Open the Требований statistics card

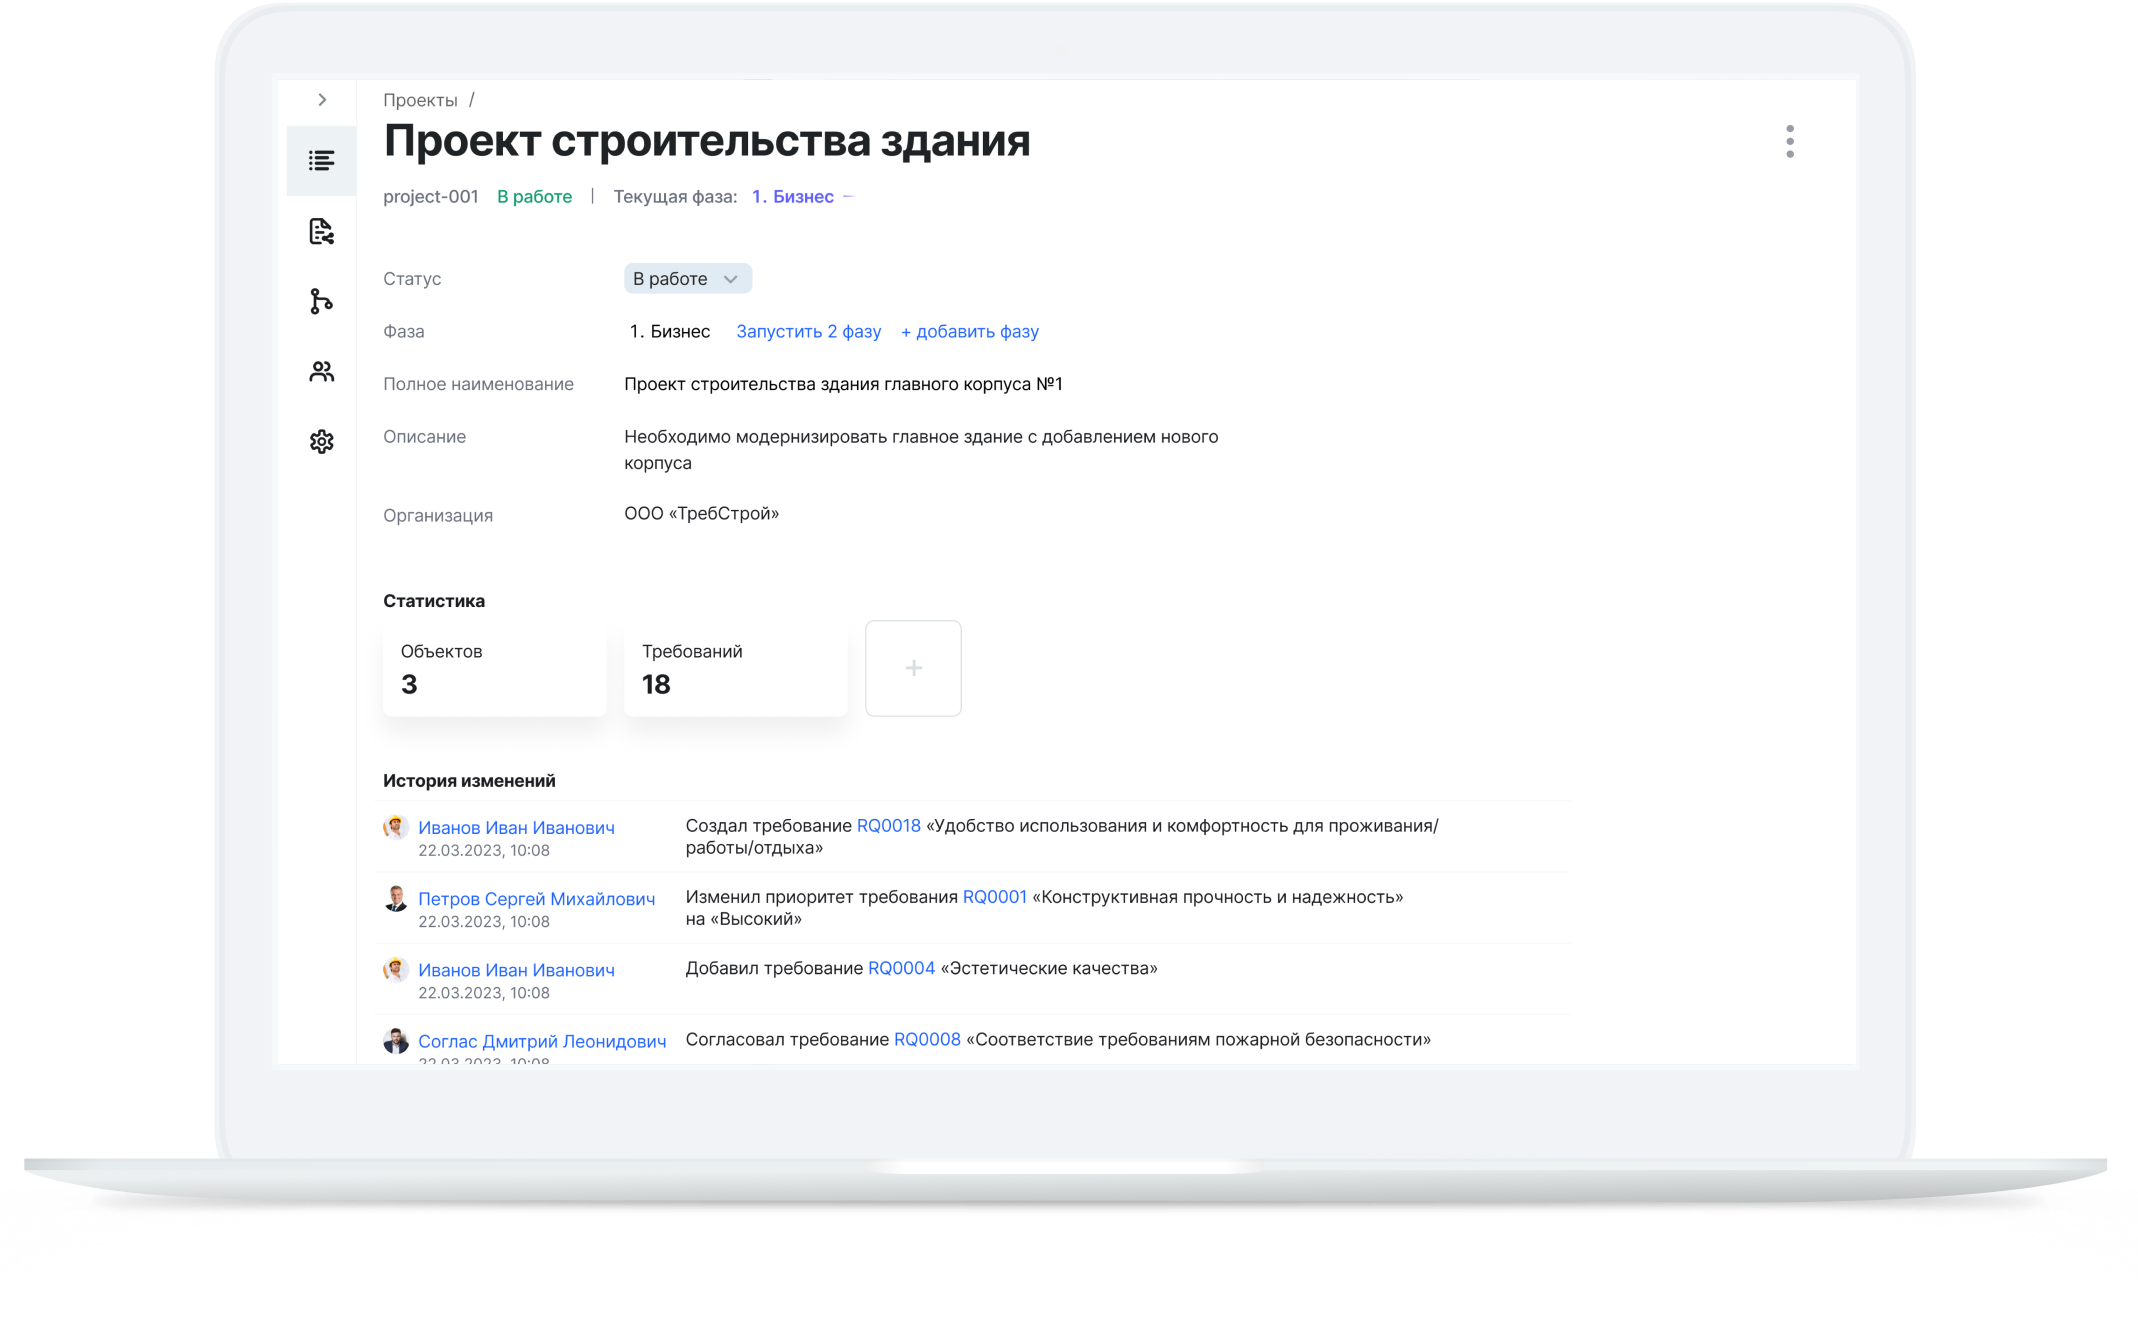coord(736,669)
